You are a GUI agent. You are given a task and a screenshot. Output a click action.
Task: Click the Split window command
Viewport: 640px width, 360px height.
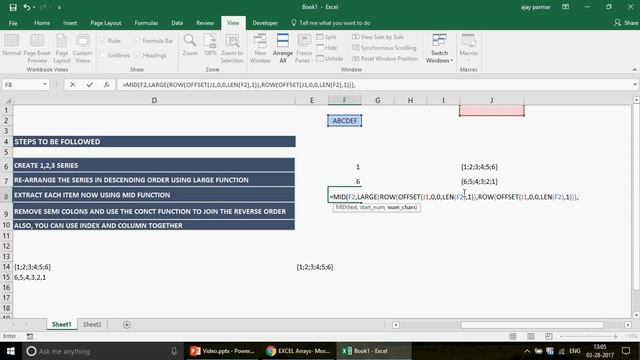[x=327, y=37]
